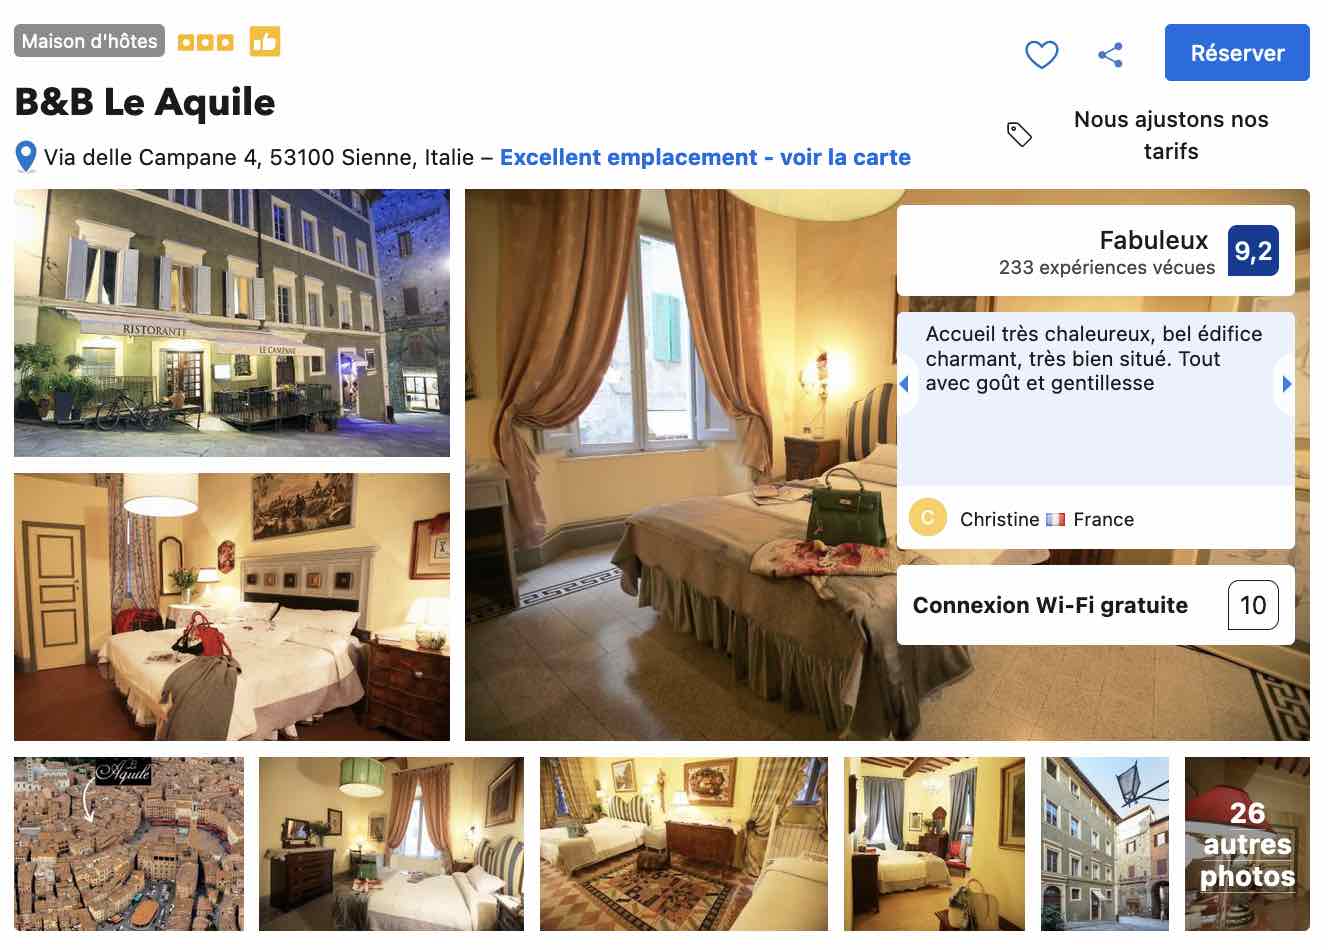Screen dimensions: 1328x950
Task: Show the previous guest review arrow
Action: 904,384
